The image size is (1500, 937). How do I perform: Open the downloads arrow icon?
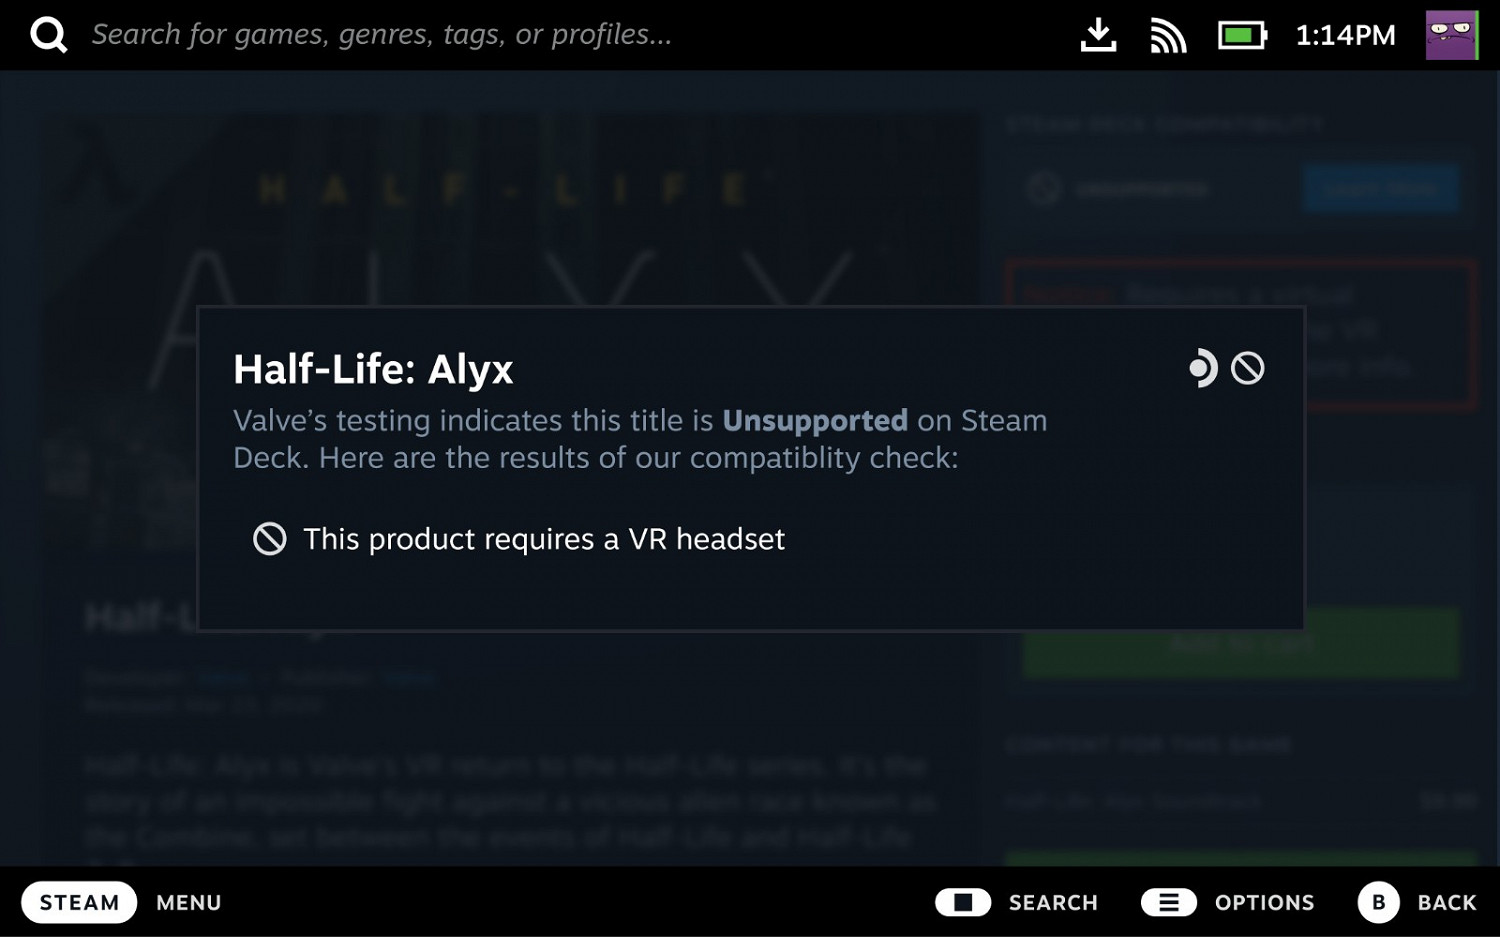click(x=1098, y=35)
